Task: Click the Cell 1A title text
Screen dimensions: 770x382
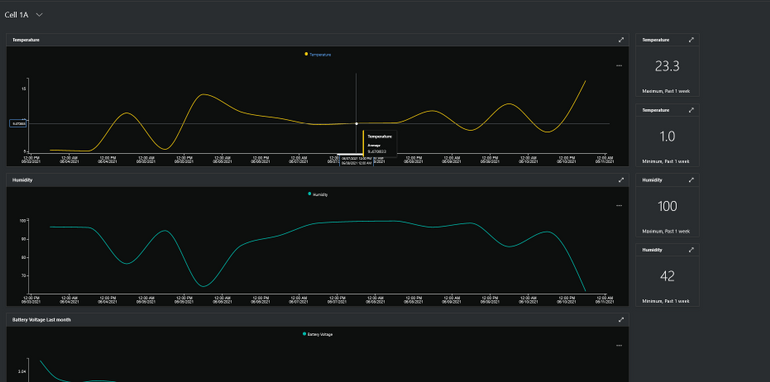Action: [16, 15]
